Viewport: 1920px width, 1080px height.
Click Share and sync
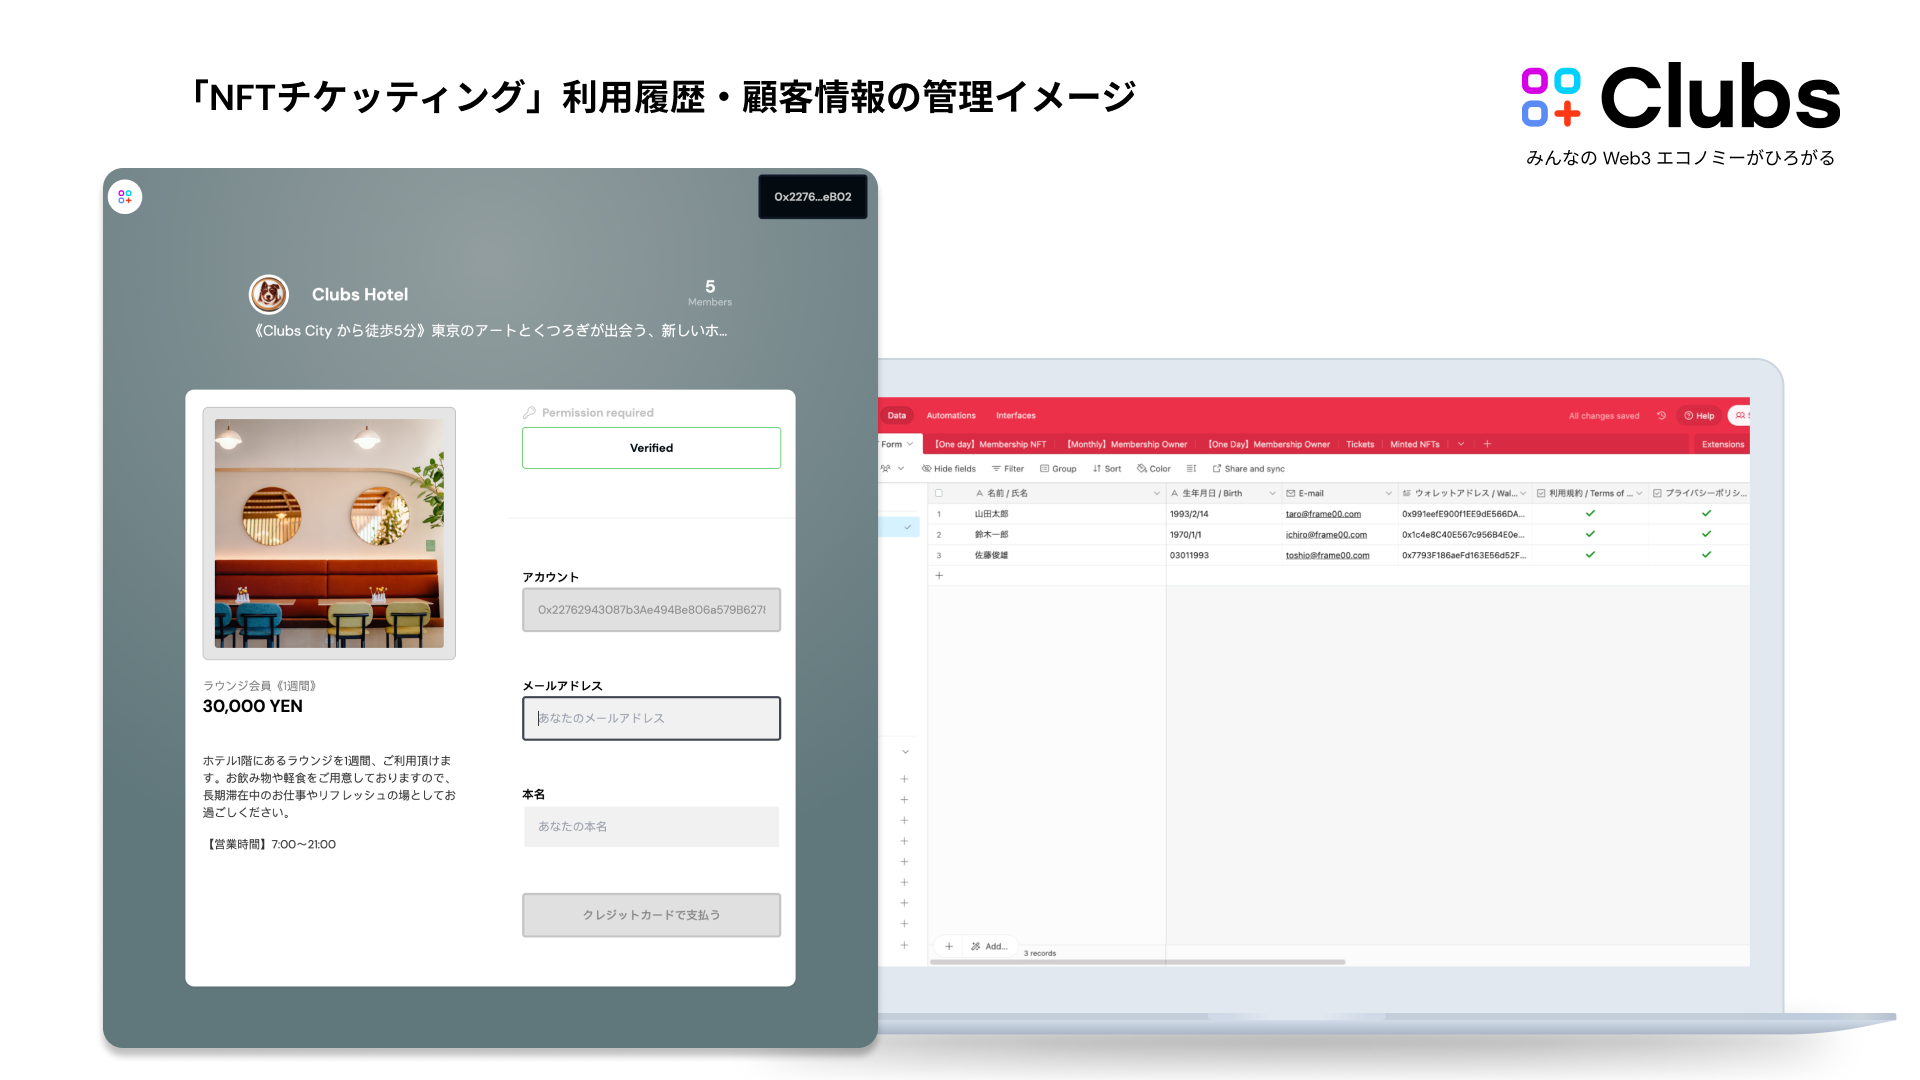pyautogui.click(x=1249, y=468)
